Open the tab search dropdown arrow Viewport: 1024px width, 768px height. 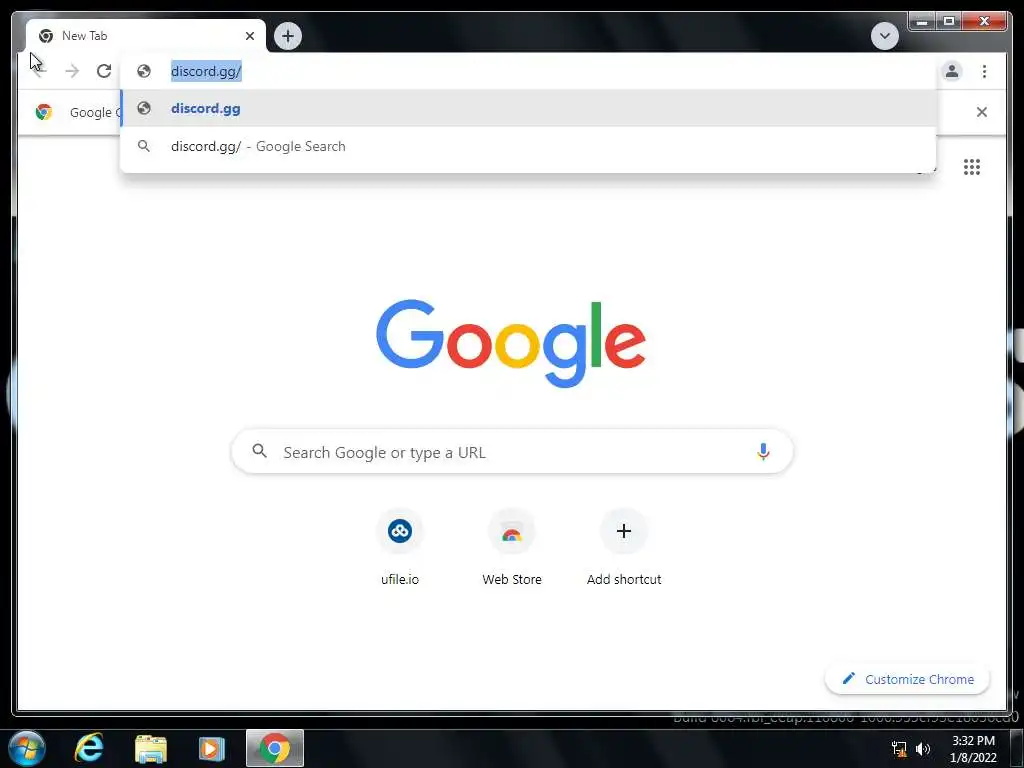pos(884,36)
